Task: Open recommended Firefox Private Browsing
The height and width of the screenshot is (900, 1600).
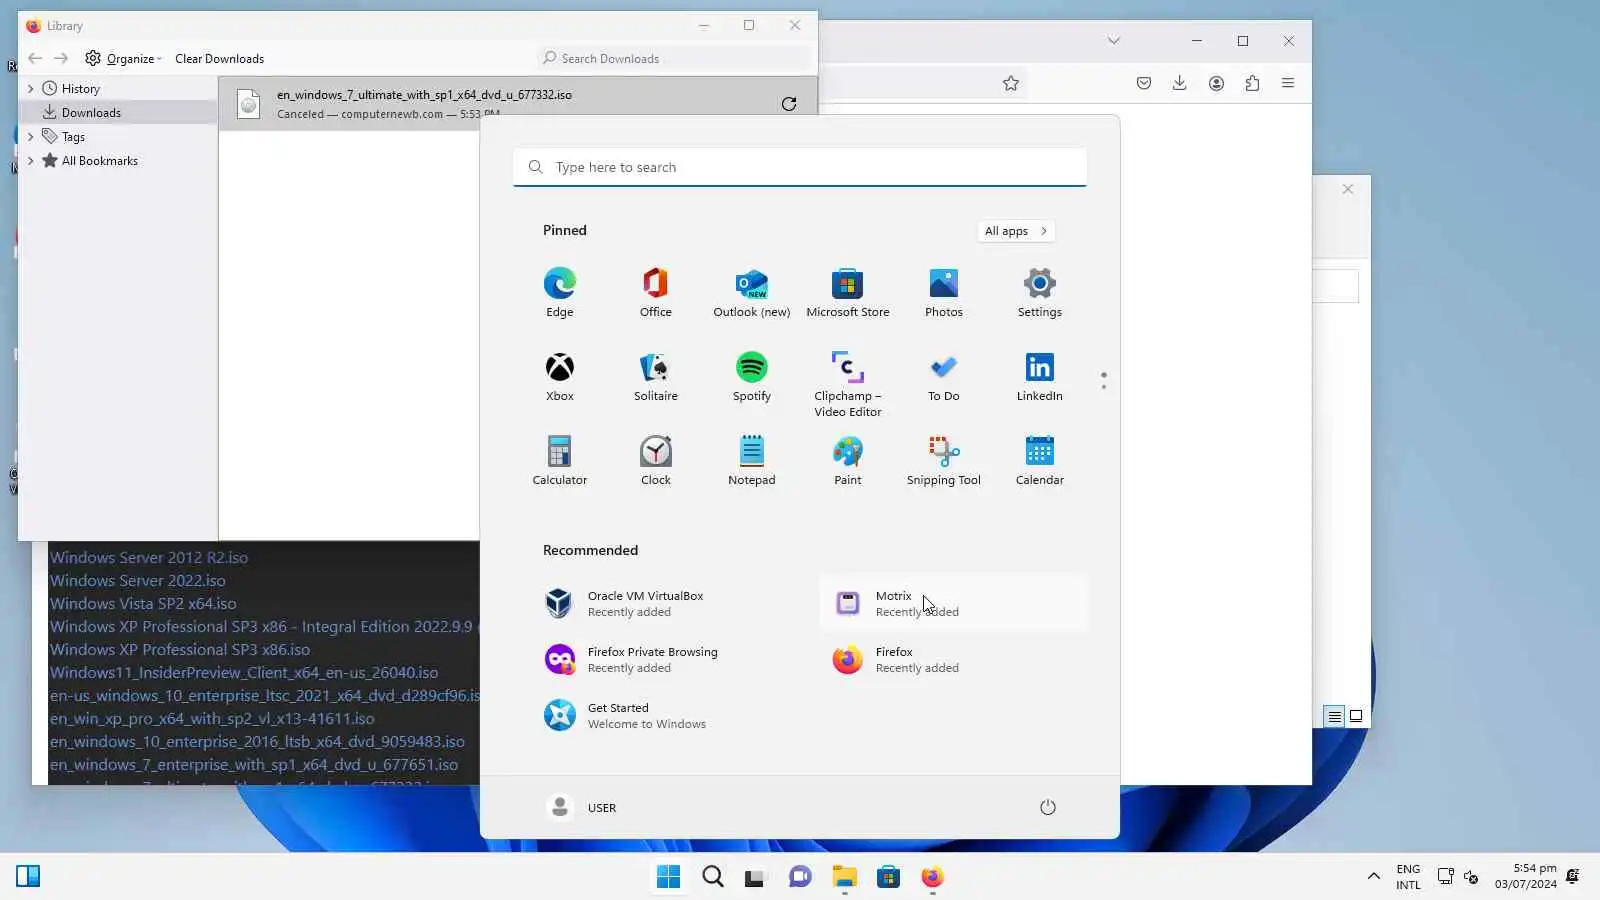Action: pos(666,659)
